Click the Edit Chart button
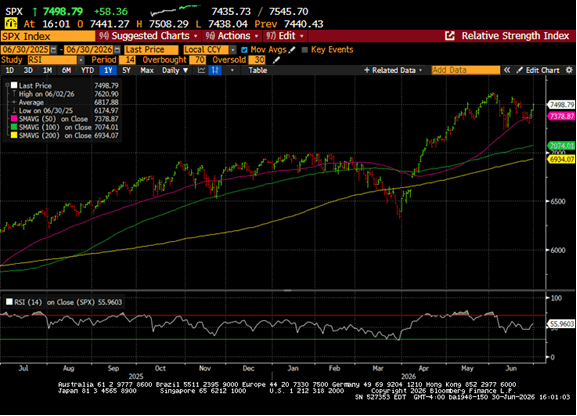 [538, 70]
